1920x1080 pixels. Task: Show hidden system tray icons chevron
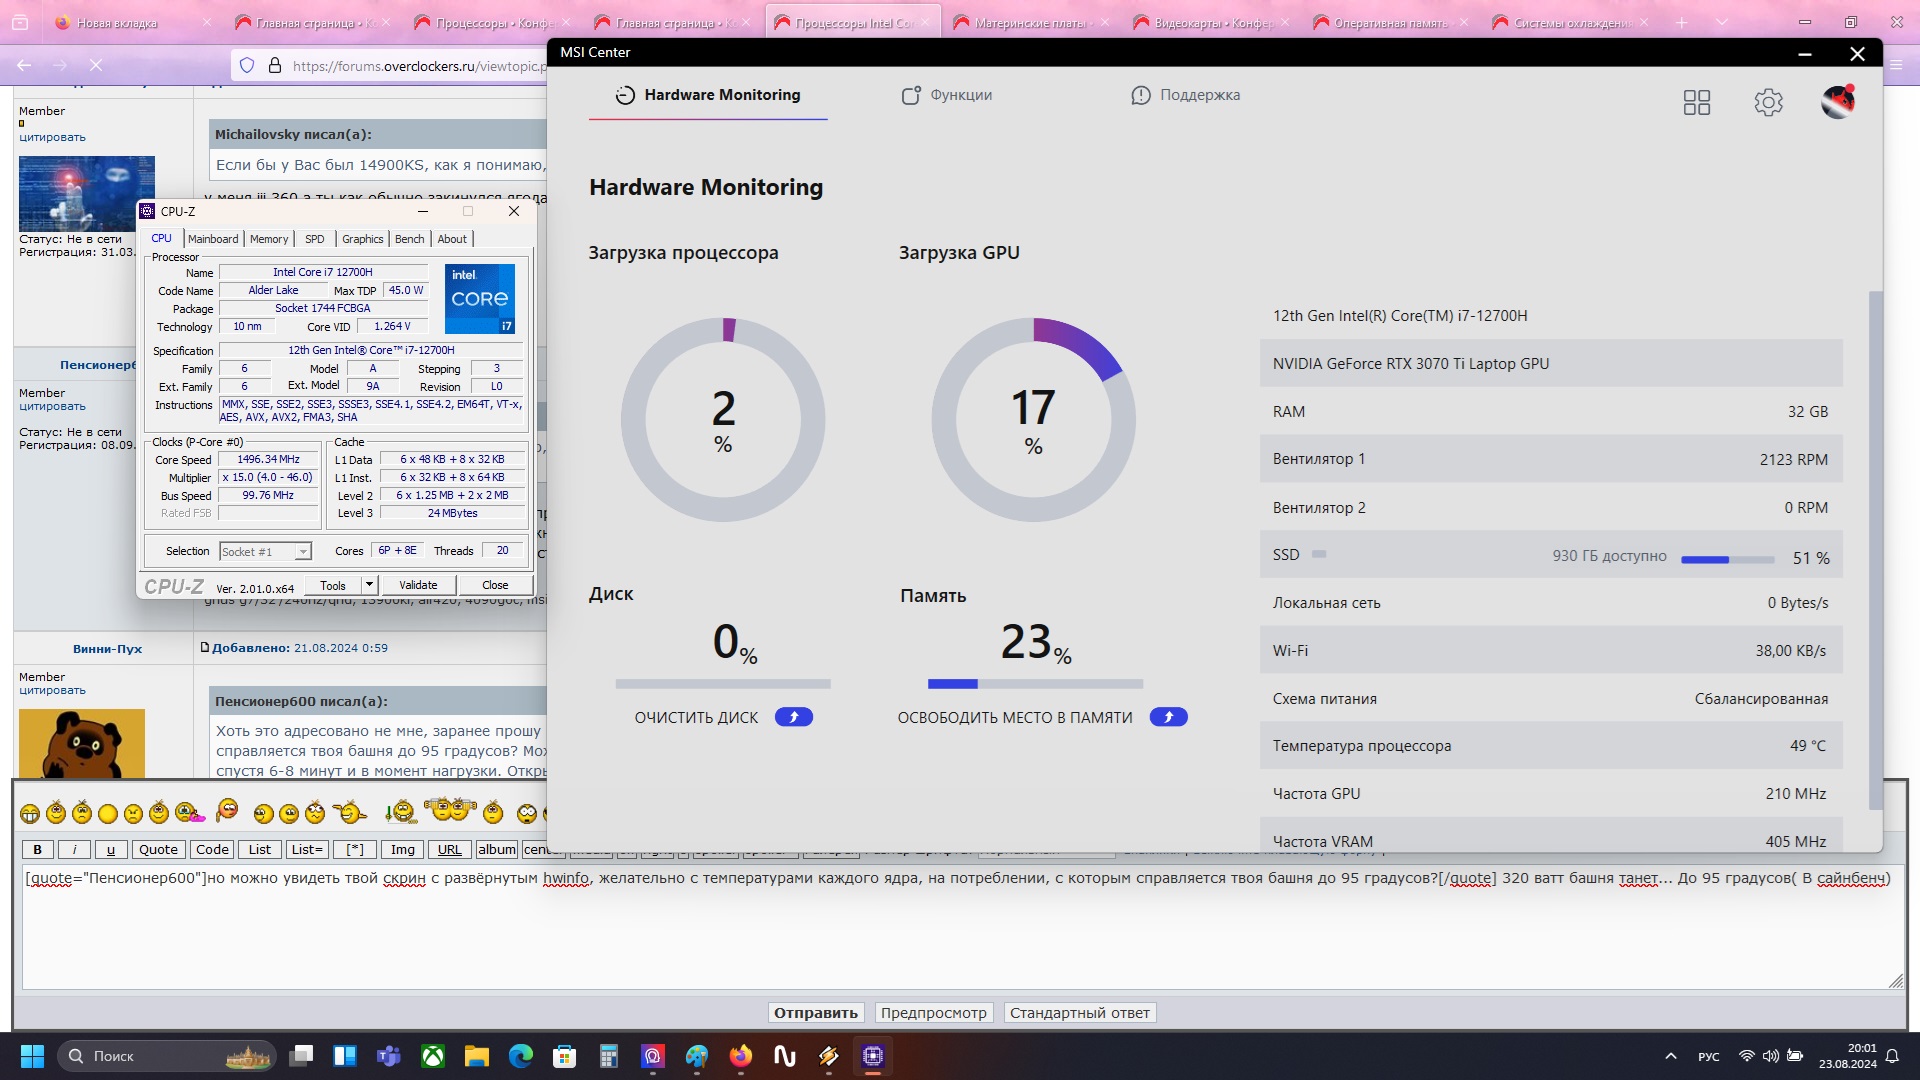pyautogui.click(x=1670, y=1056)
